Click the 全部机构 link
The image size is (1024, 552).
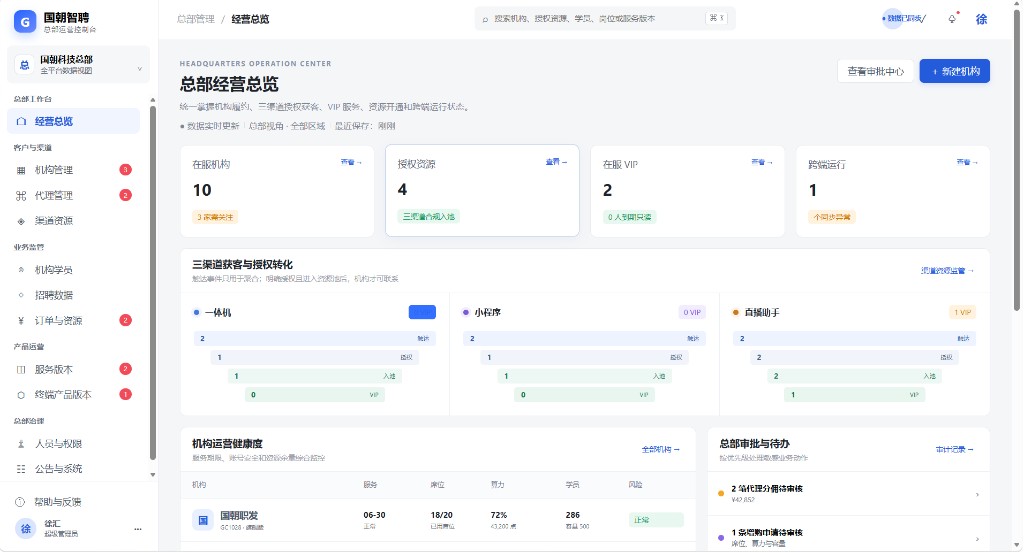(661, 449)
